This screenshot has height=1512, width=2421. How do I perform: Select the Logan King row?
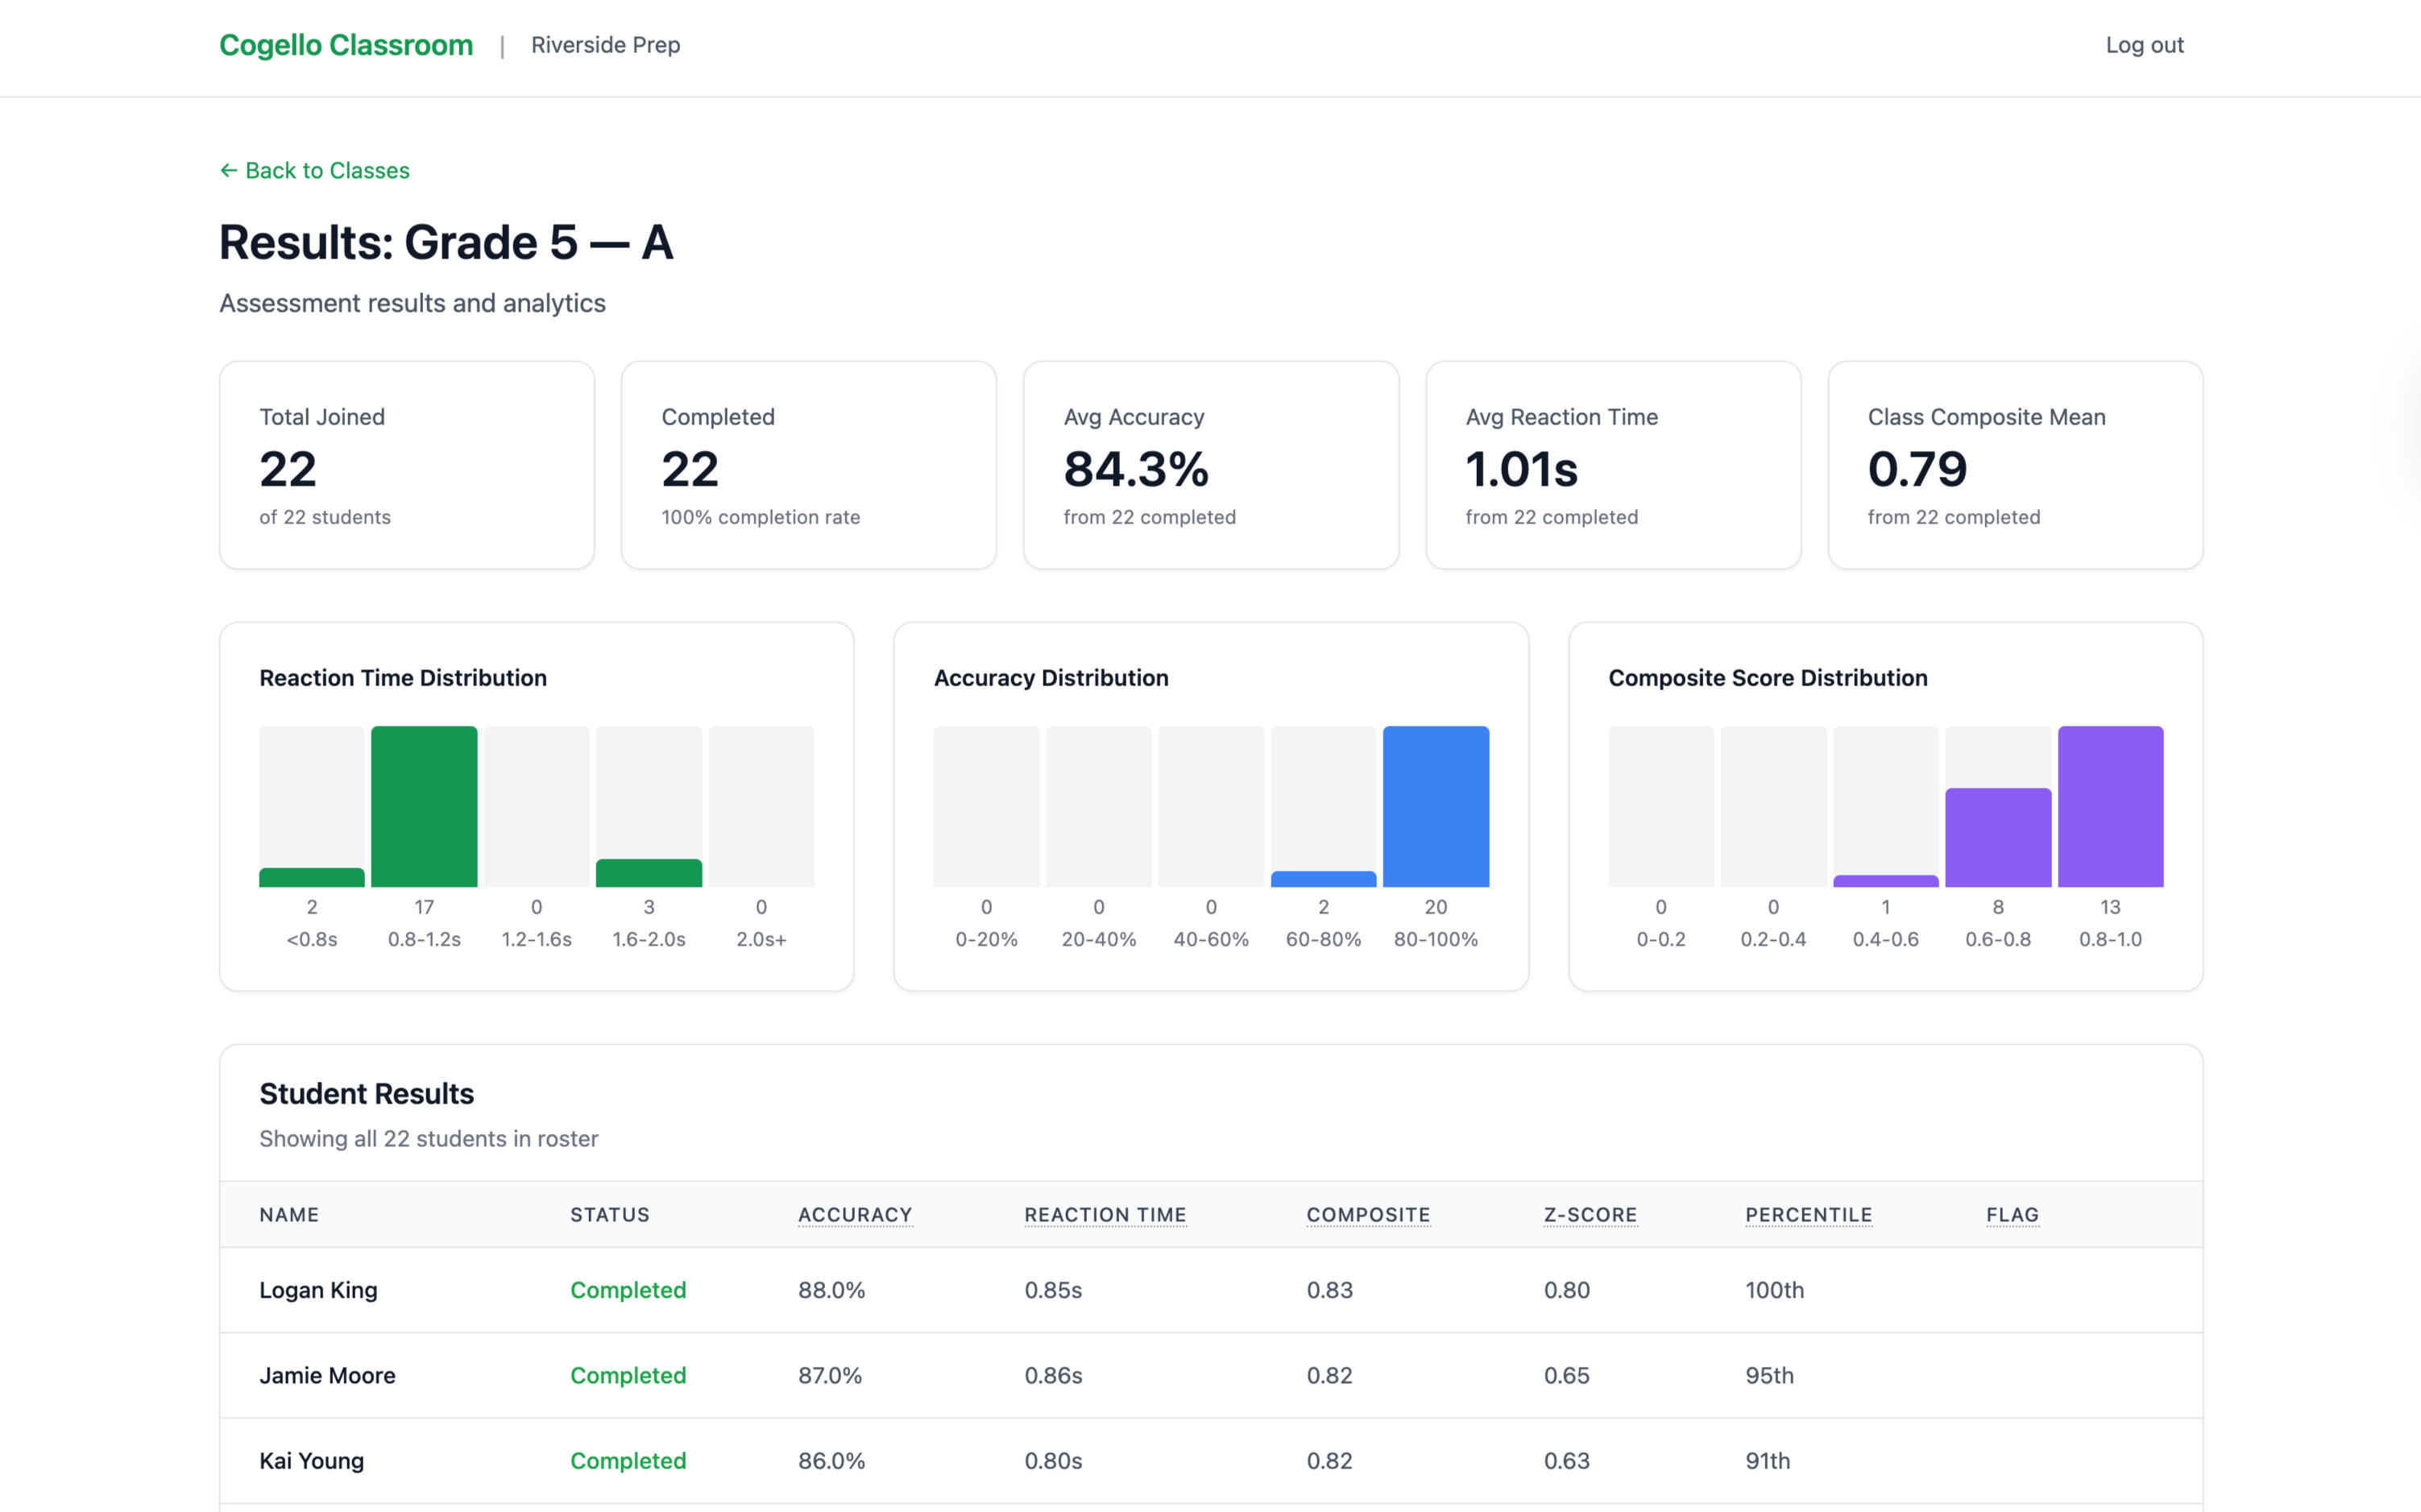pyautogui.click(x=318, y=1290)
